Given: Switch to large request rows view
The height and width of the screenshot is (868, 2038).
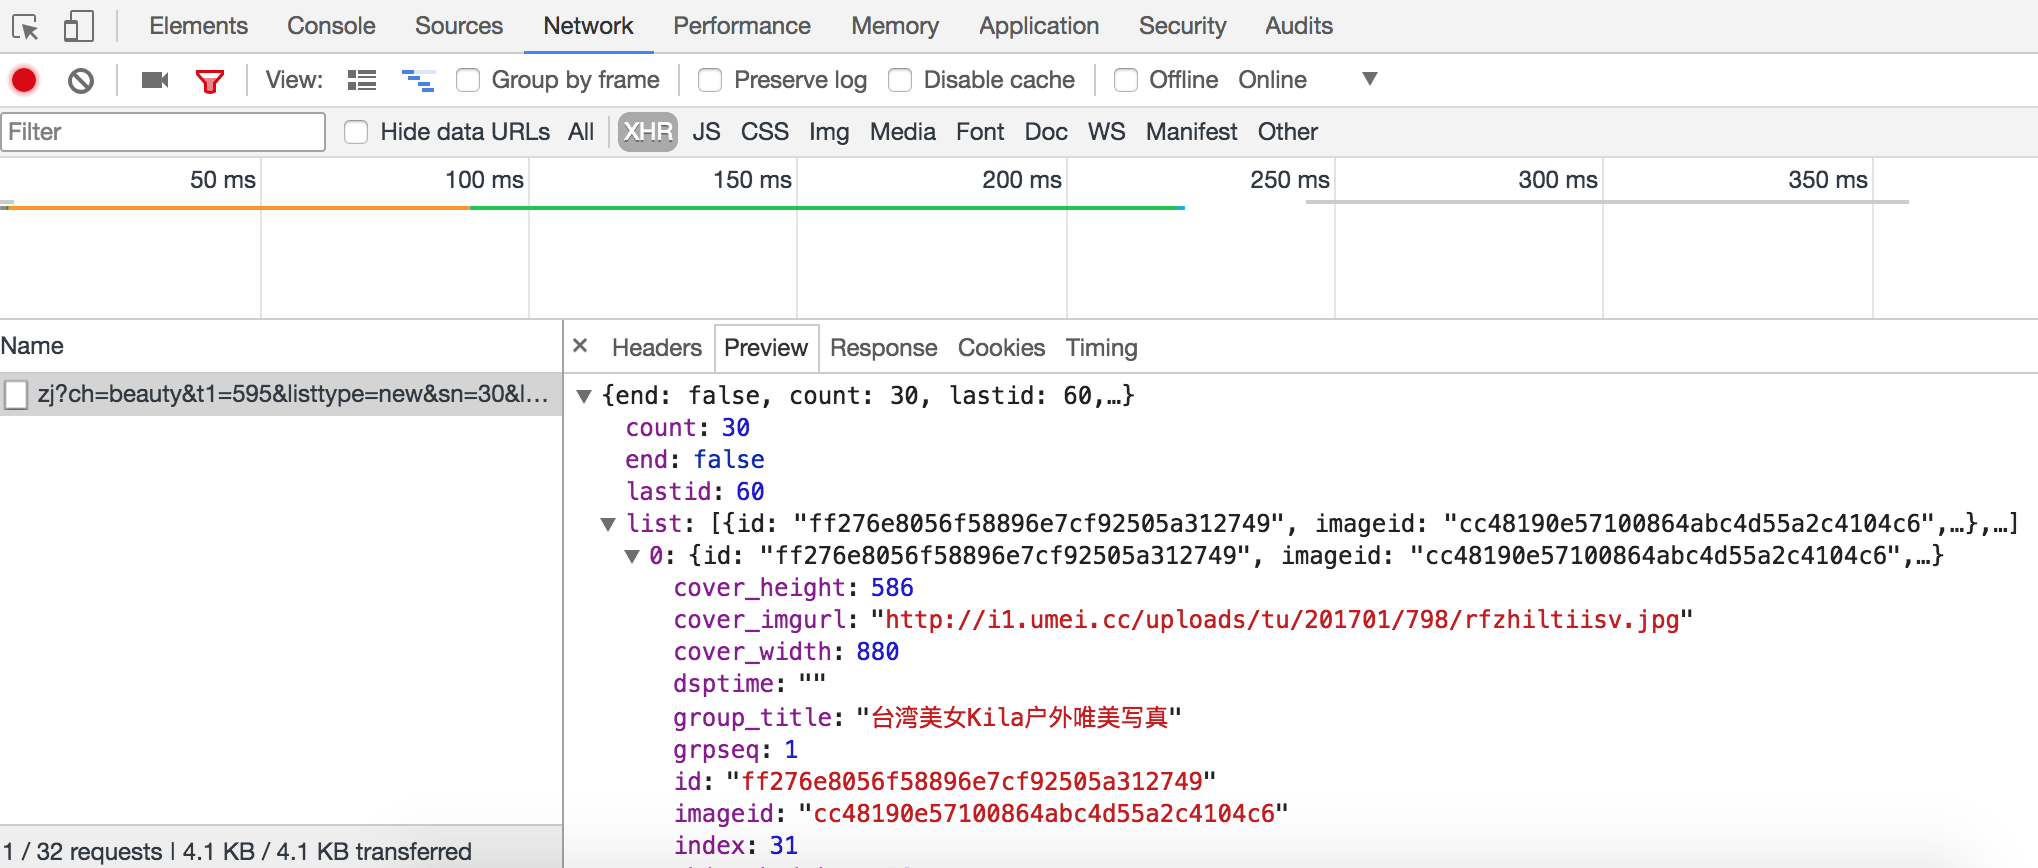Looking at the screenshot, I should (x=362, y=80).
